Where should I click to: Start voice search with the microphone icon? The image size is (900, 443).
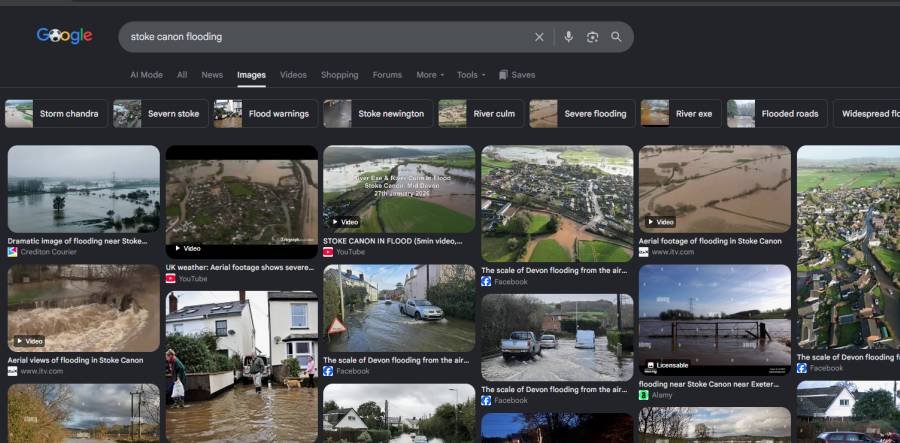568,37
